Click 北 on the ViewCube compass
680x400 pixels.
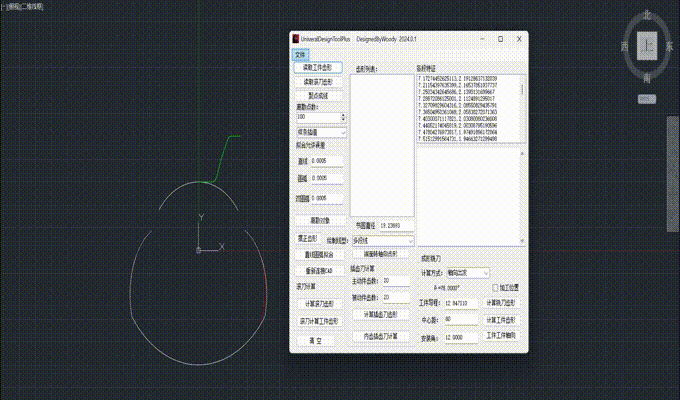pos(647,15)
